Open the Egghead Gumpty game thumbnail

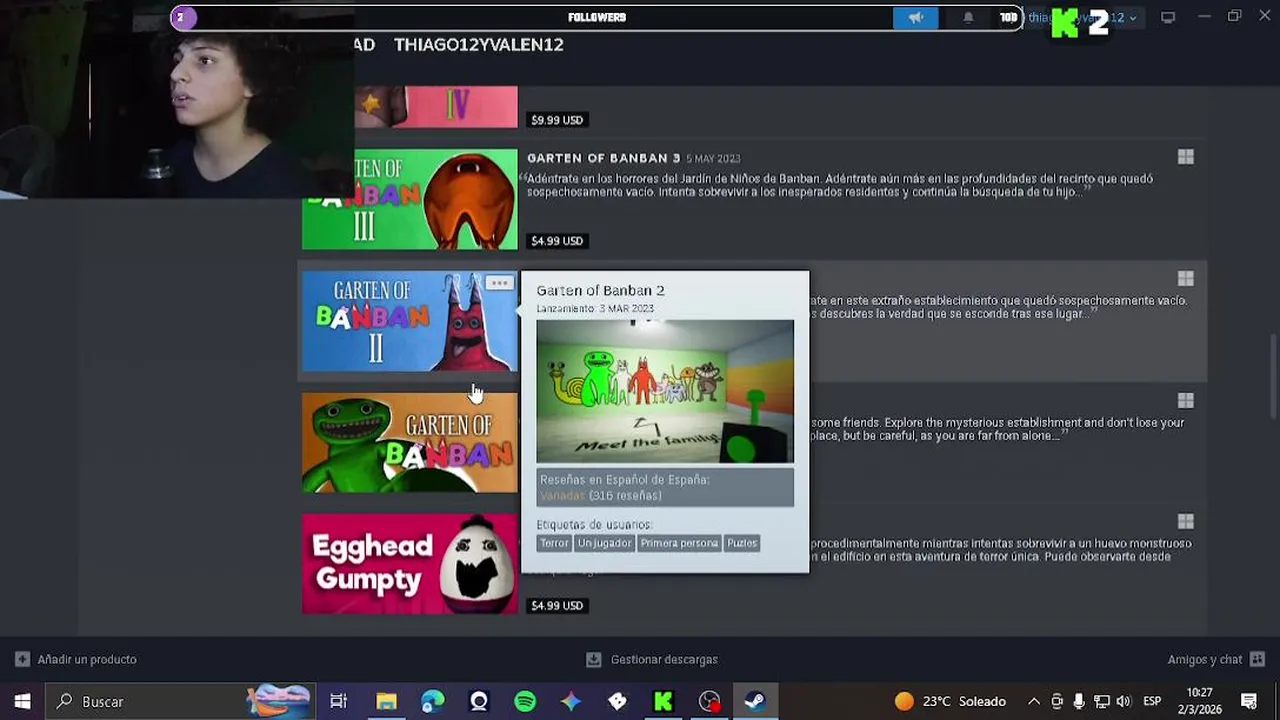(410, 564)
